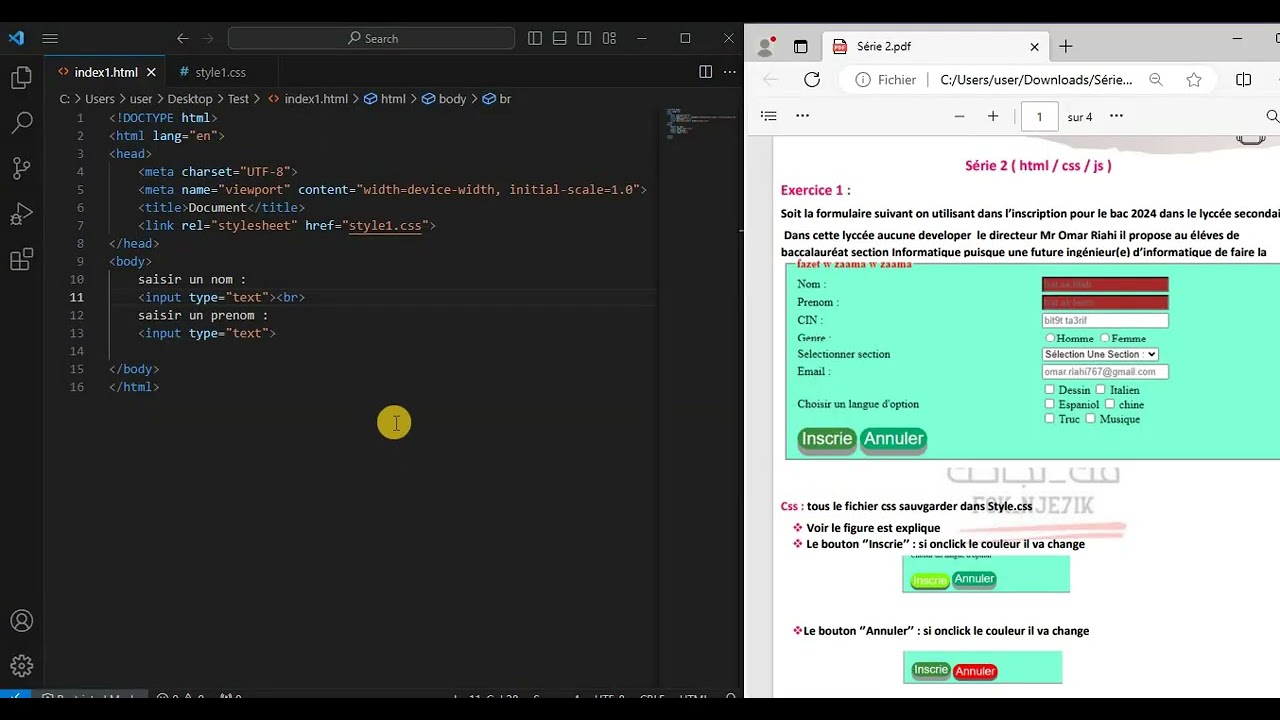Tick the Musique checkbox in PDF form
The height and width of the screenshot is (720, 1280).
pos(1090,418)
